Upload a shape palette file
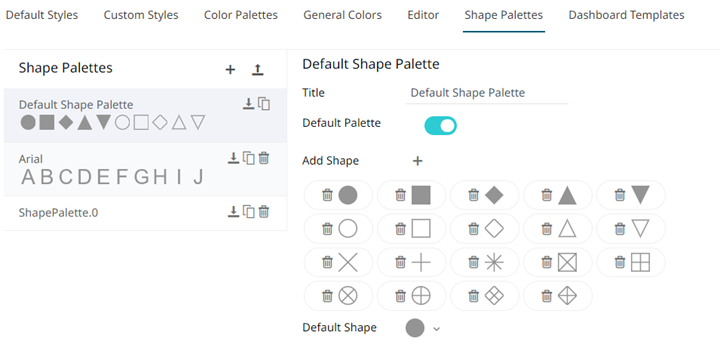The image size is (720, 360). 258,69
